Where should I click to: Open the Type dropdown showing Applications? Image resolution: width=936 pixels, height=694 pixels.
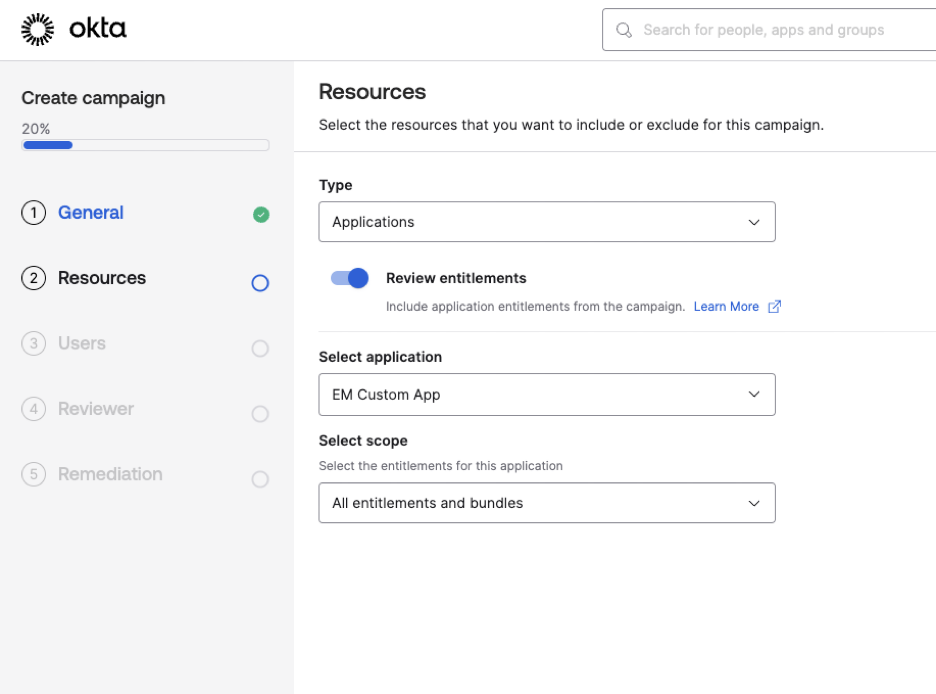coord(546,222)
